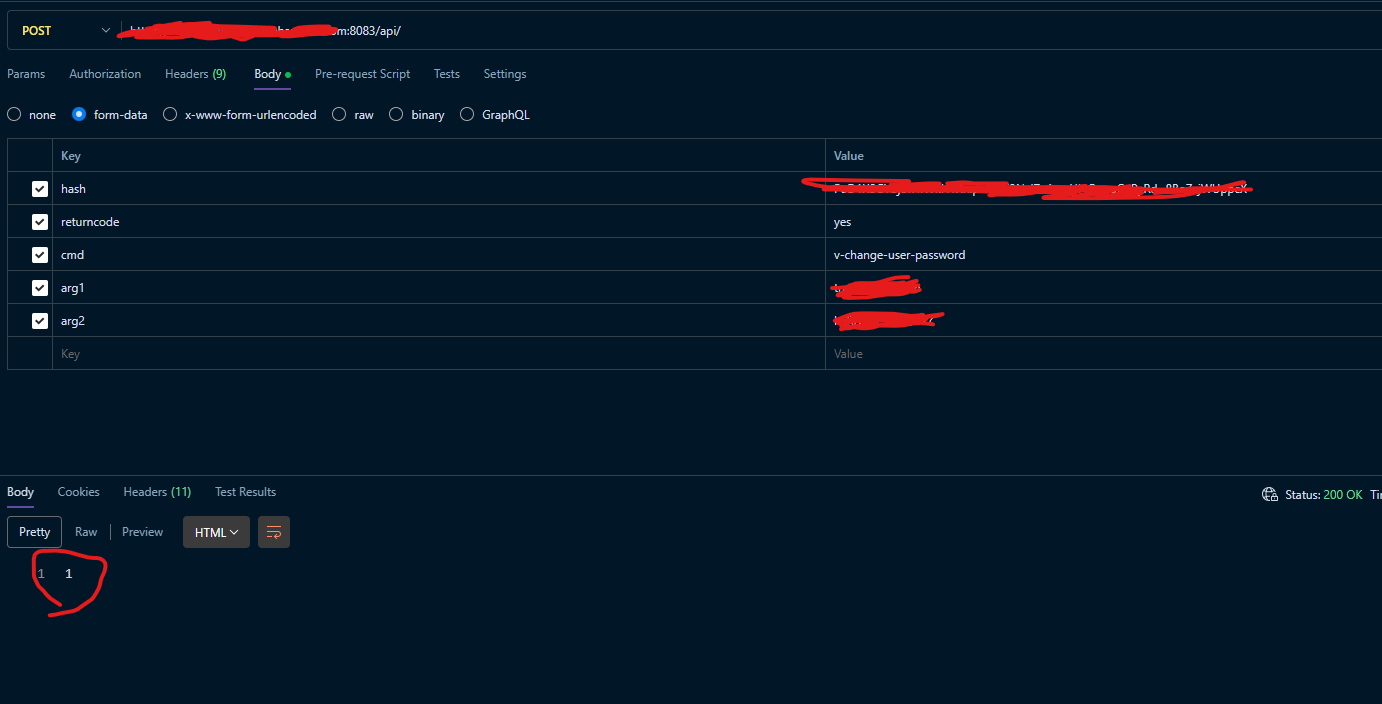Switch to Preview response view
1382x704 pixels.
tap(142, 532)
